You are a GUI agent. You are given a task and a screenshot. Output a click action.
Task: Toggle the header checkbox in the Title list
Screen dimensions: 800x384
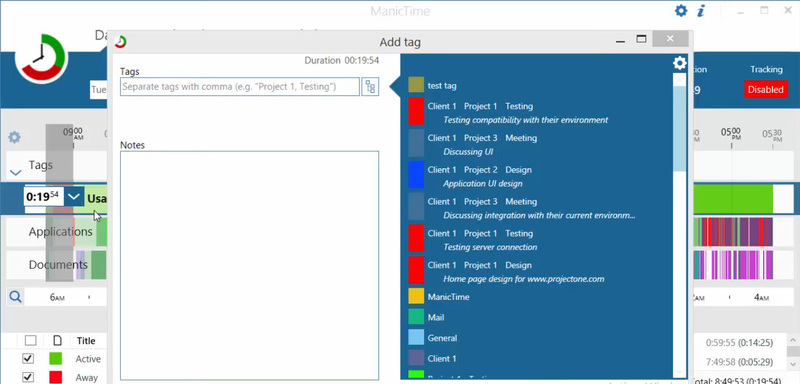[x=31, y=340]
